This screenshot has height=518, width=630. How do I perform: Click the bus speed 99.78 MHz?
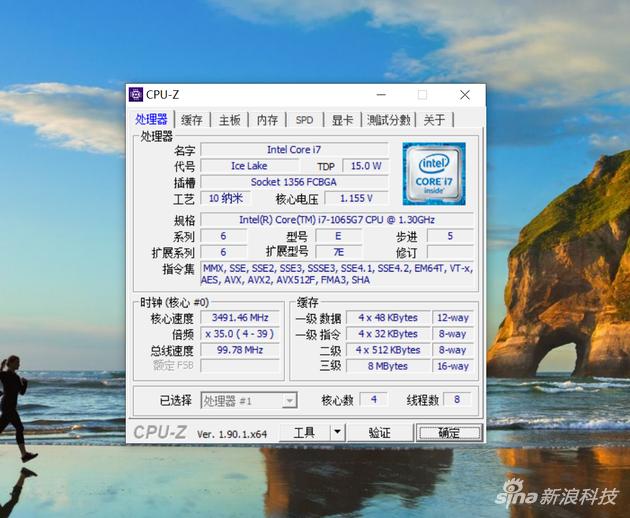pos(240,350)
